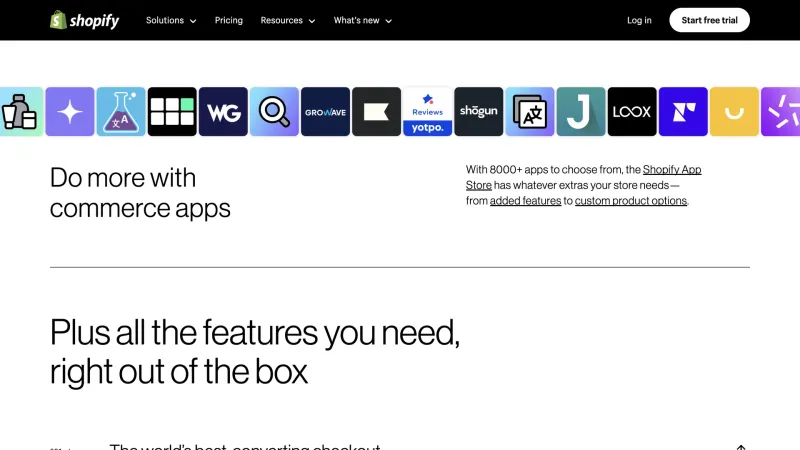This screenshot has height=450, width=800.
Task: Open the Yotpo Reviews app icon
Action: pos(427,112)
